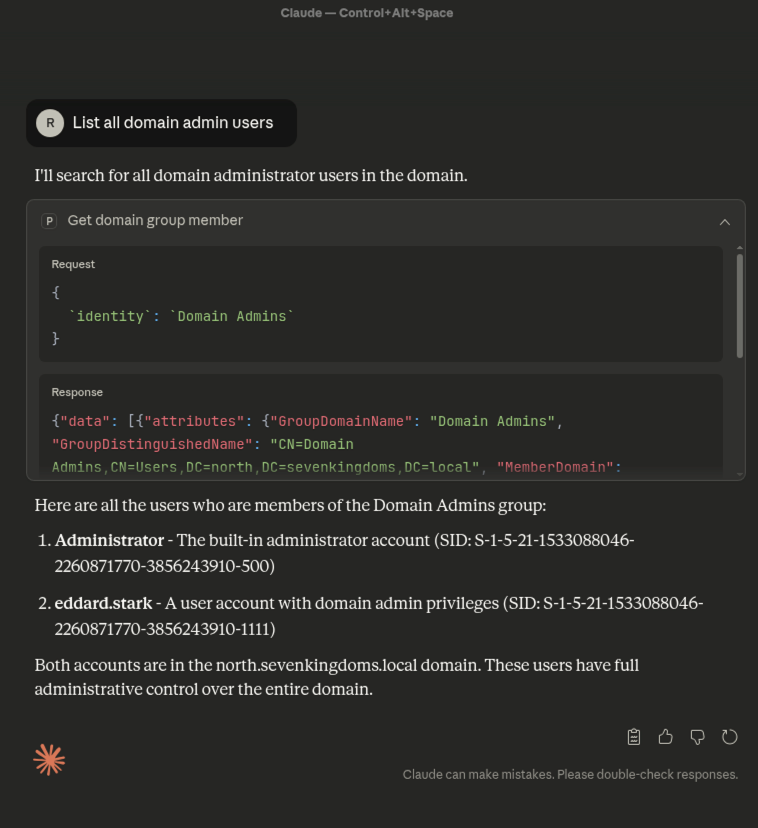Click the tool panel's vertical scrollbar
Screen dimensions: 758x828
(740, 305)
